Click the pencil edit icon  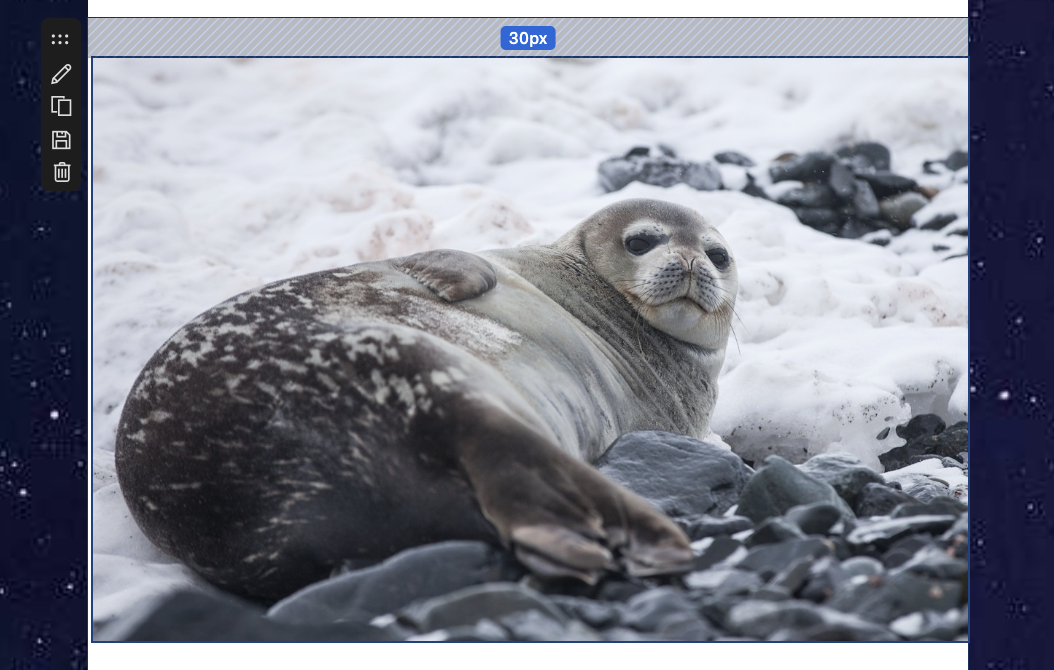(61, 73)
